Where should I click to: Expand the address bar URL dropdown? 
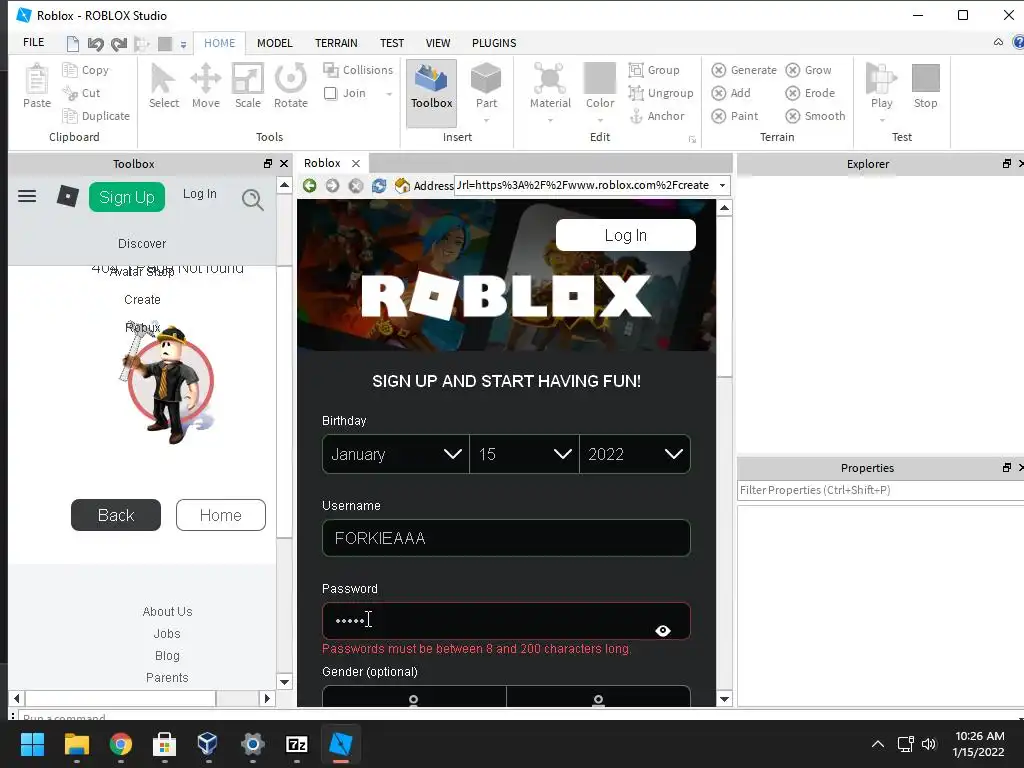click(722, 185)
